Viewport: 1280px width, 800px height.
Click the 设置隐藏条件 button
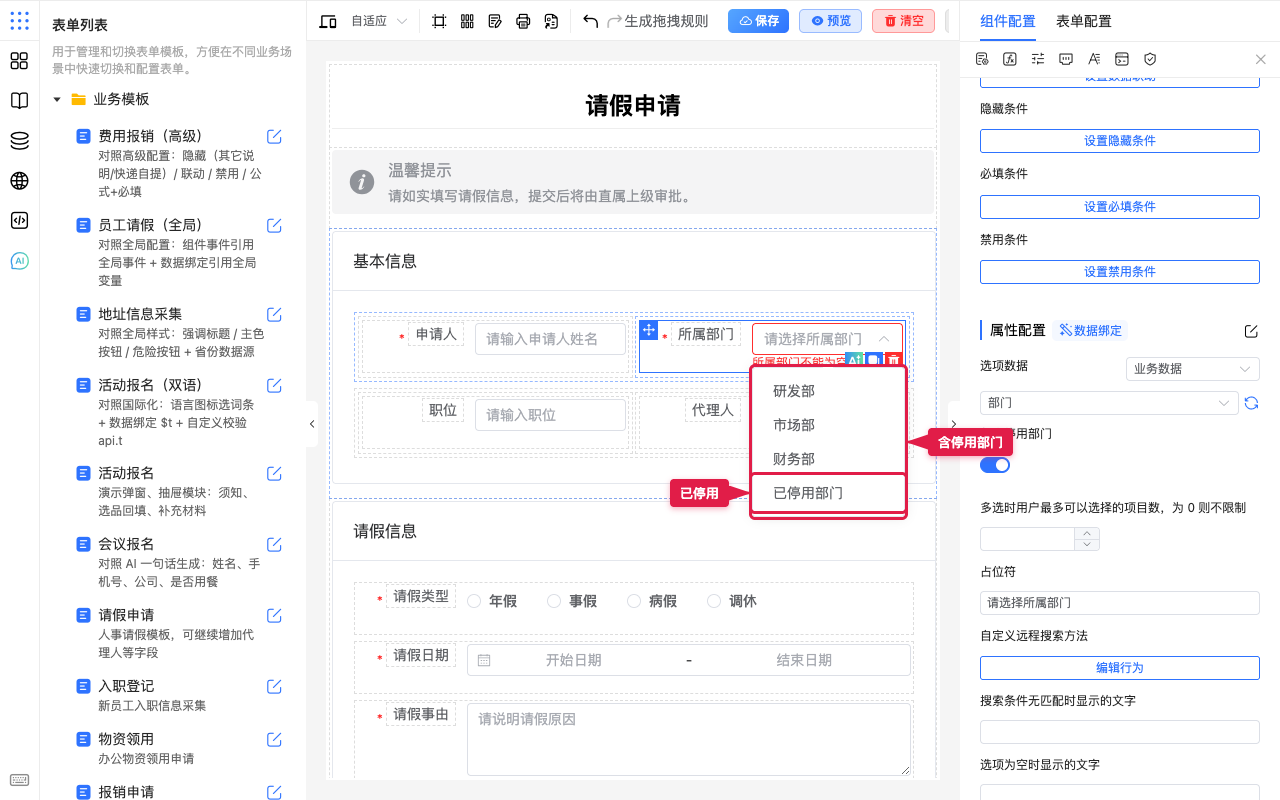[x=1120, y=141]
